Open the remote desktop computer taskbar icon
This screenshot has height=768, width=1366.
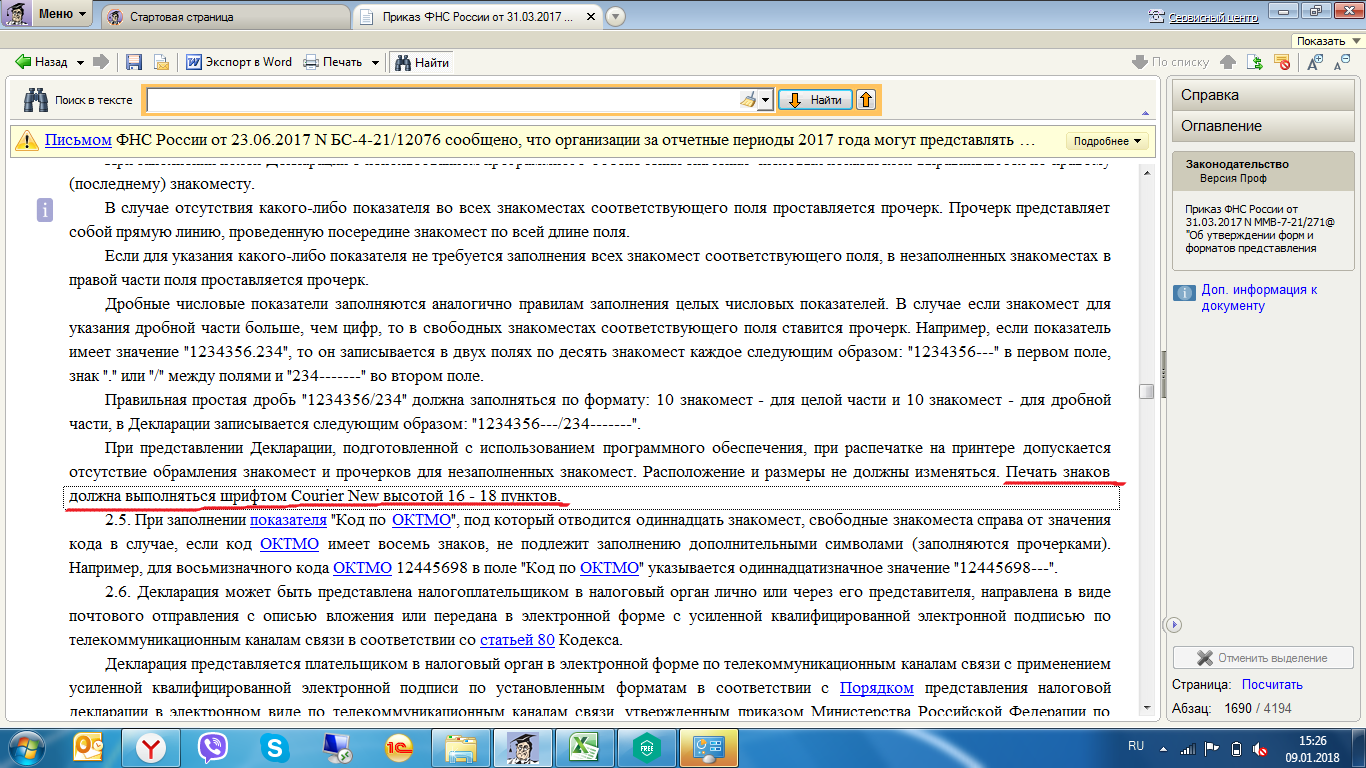tap(335, 747)
